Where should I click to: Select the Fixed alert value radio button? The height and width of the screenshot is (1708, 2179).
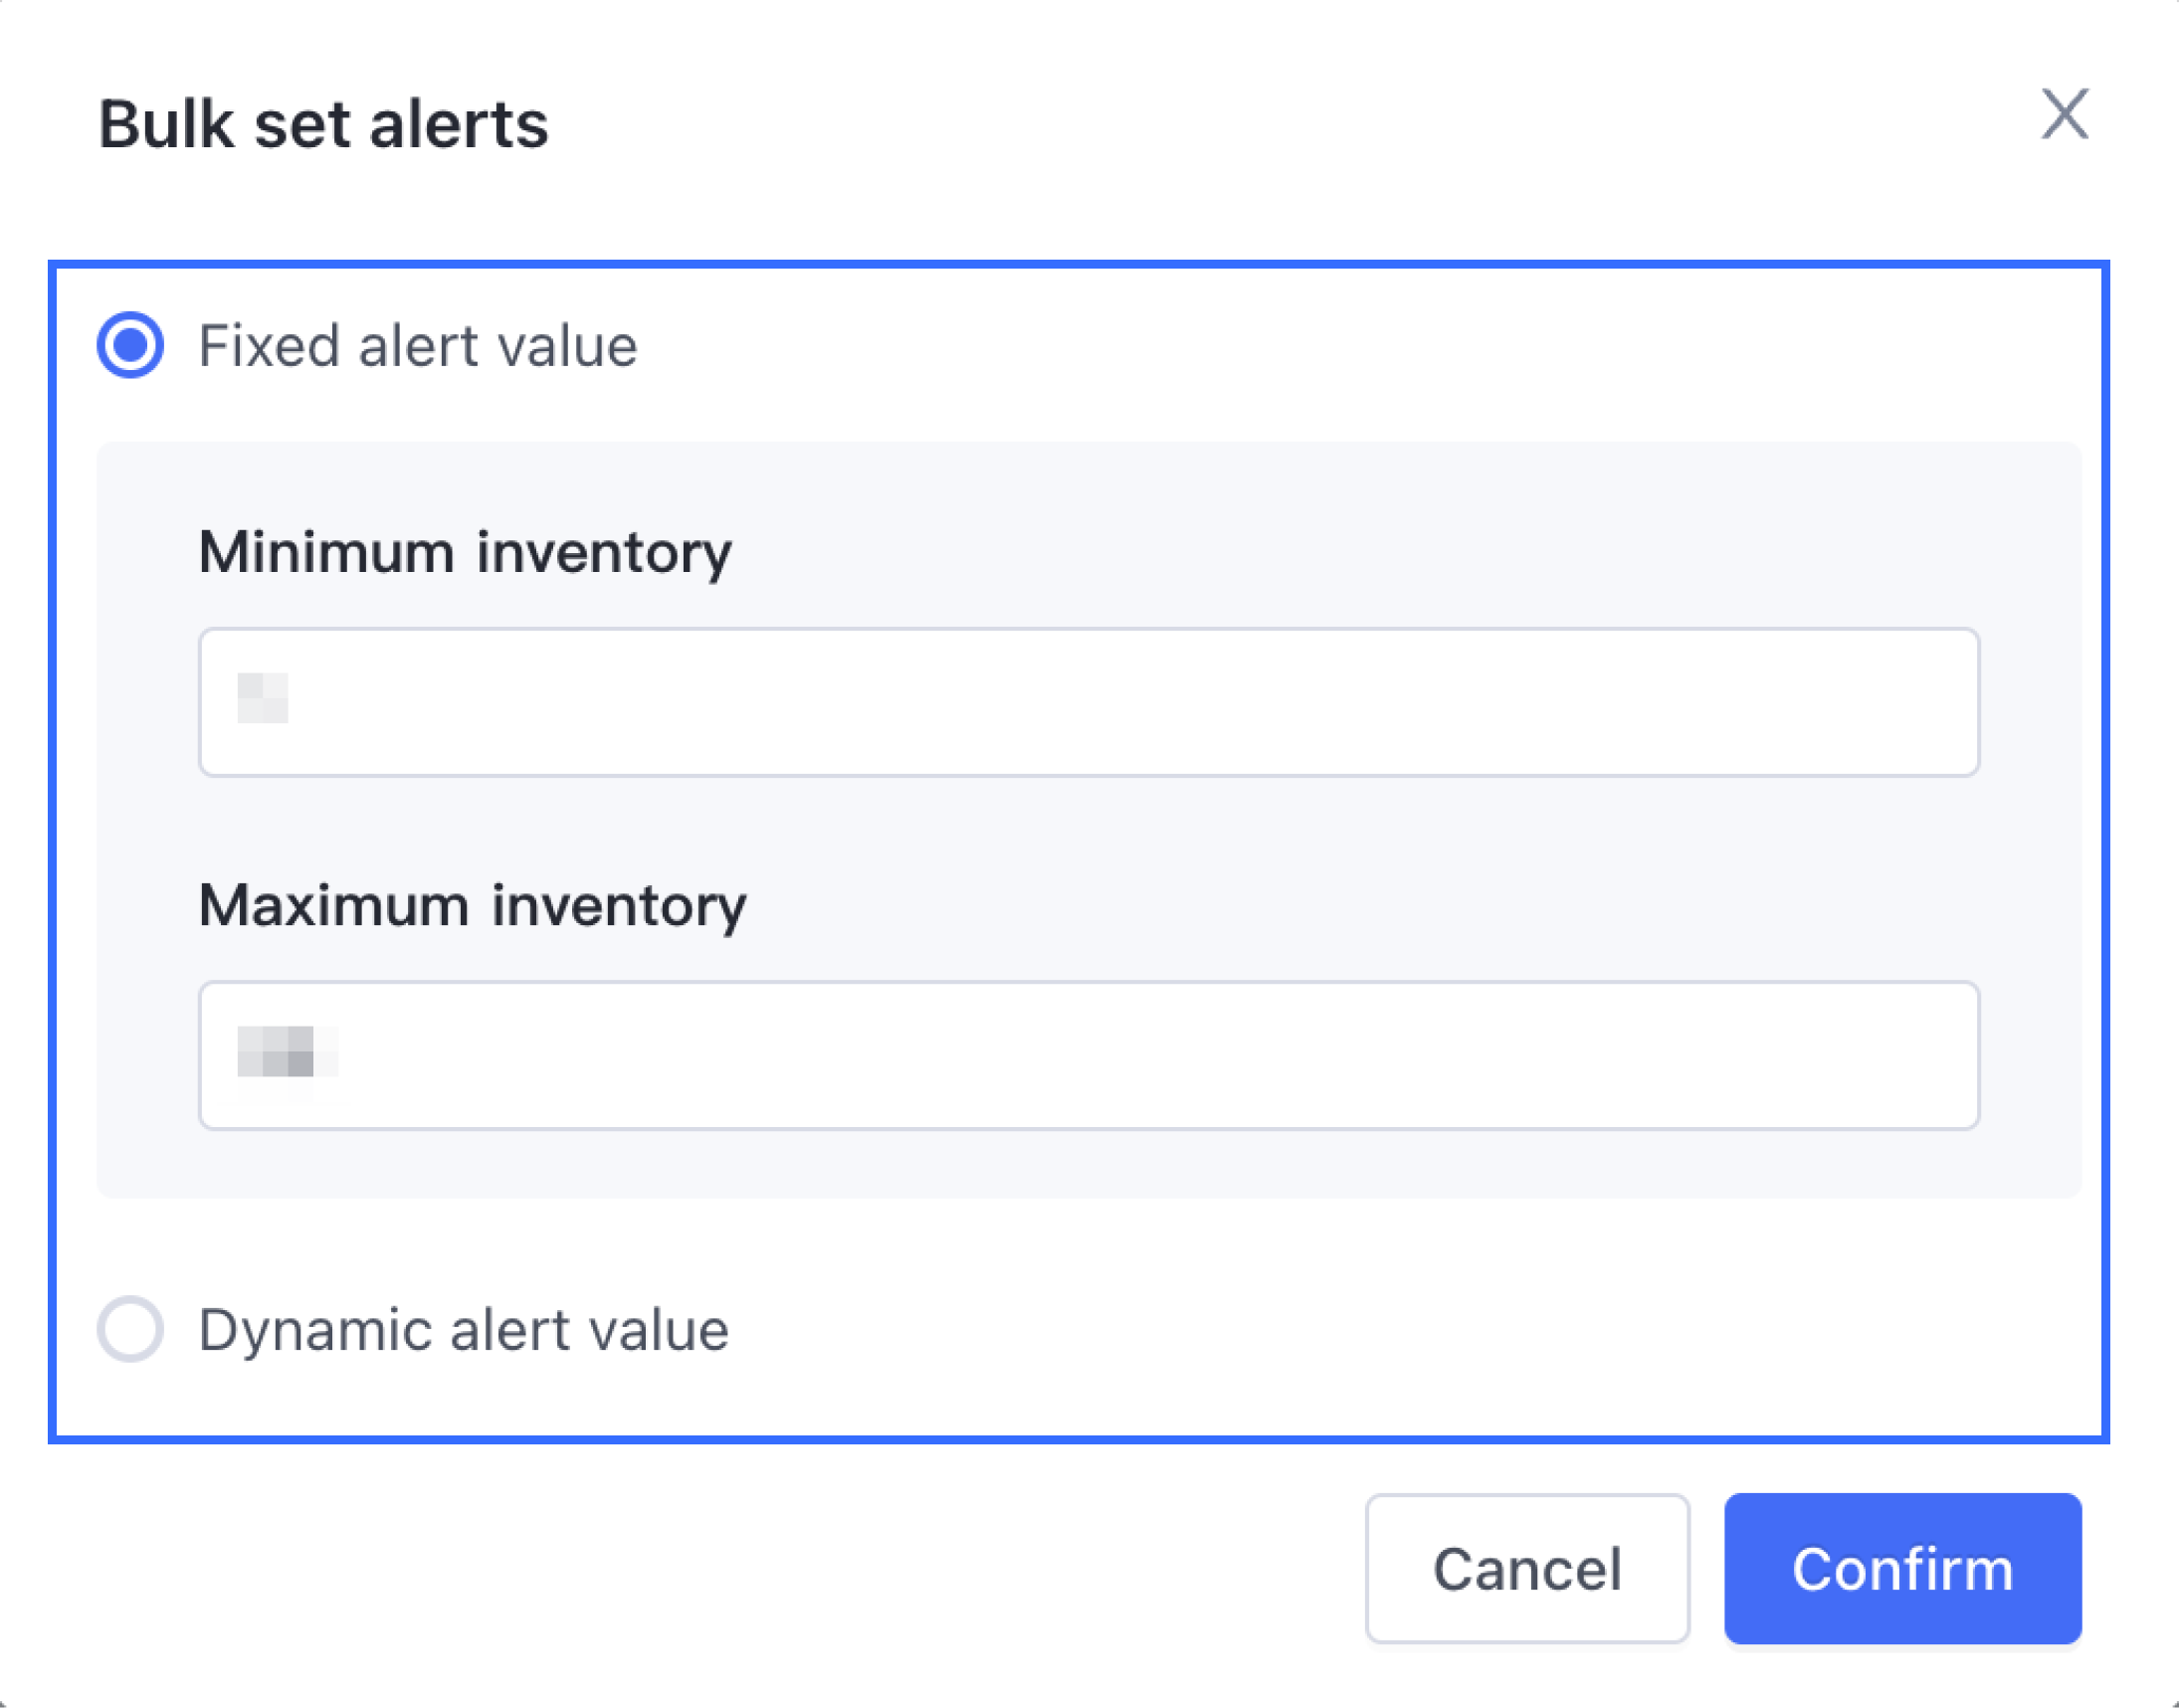pyautogui.click(x=130, y=345)
